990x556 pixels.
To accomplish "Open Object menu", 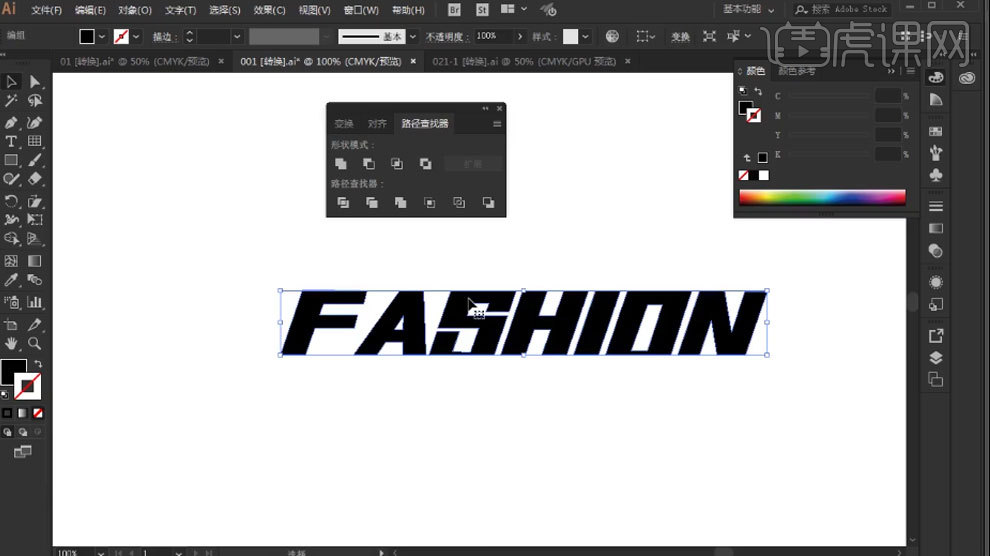I will (135, 10).
